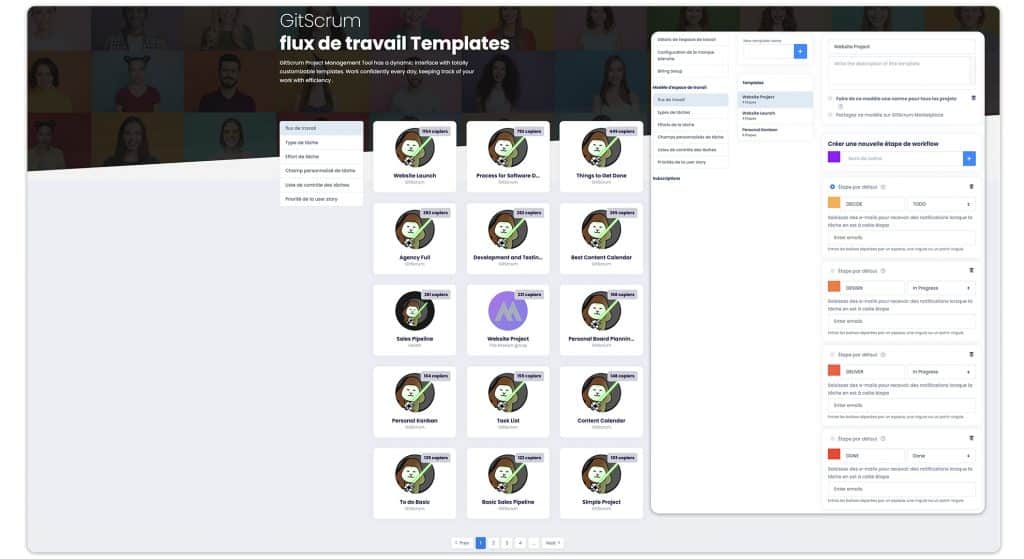
Task: Click the Website Project template name field
Action: (901, 47)
